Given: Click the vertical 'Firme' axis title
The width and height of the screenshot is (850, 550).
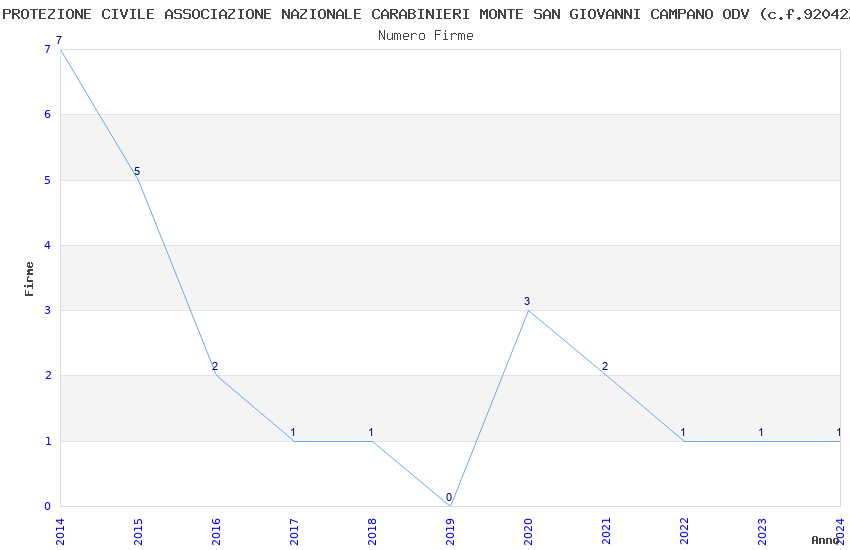Looking at the screenshot, I should 29,279.
